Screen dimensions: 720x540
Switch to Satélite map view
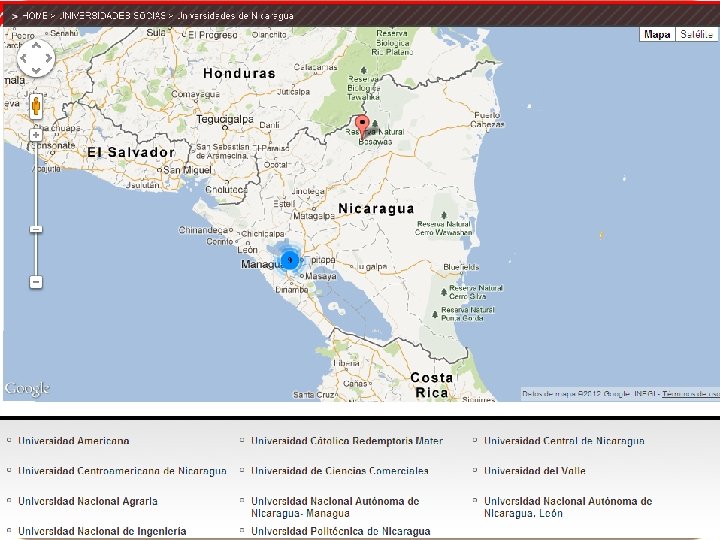(696, 34)
